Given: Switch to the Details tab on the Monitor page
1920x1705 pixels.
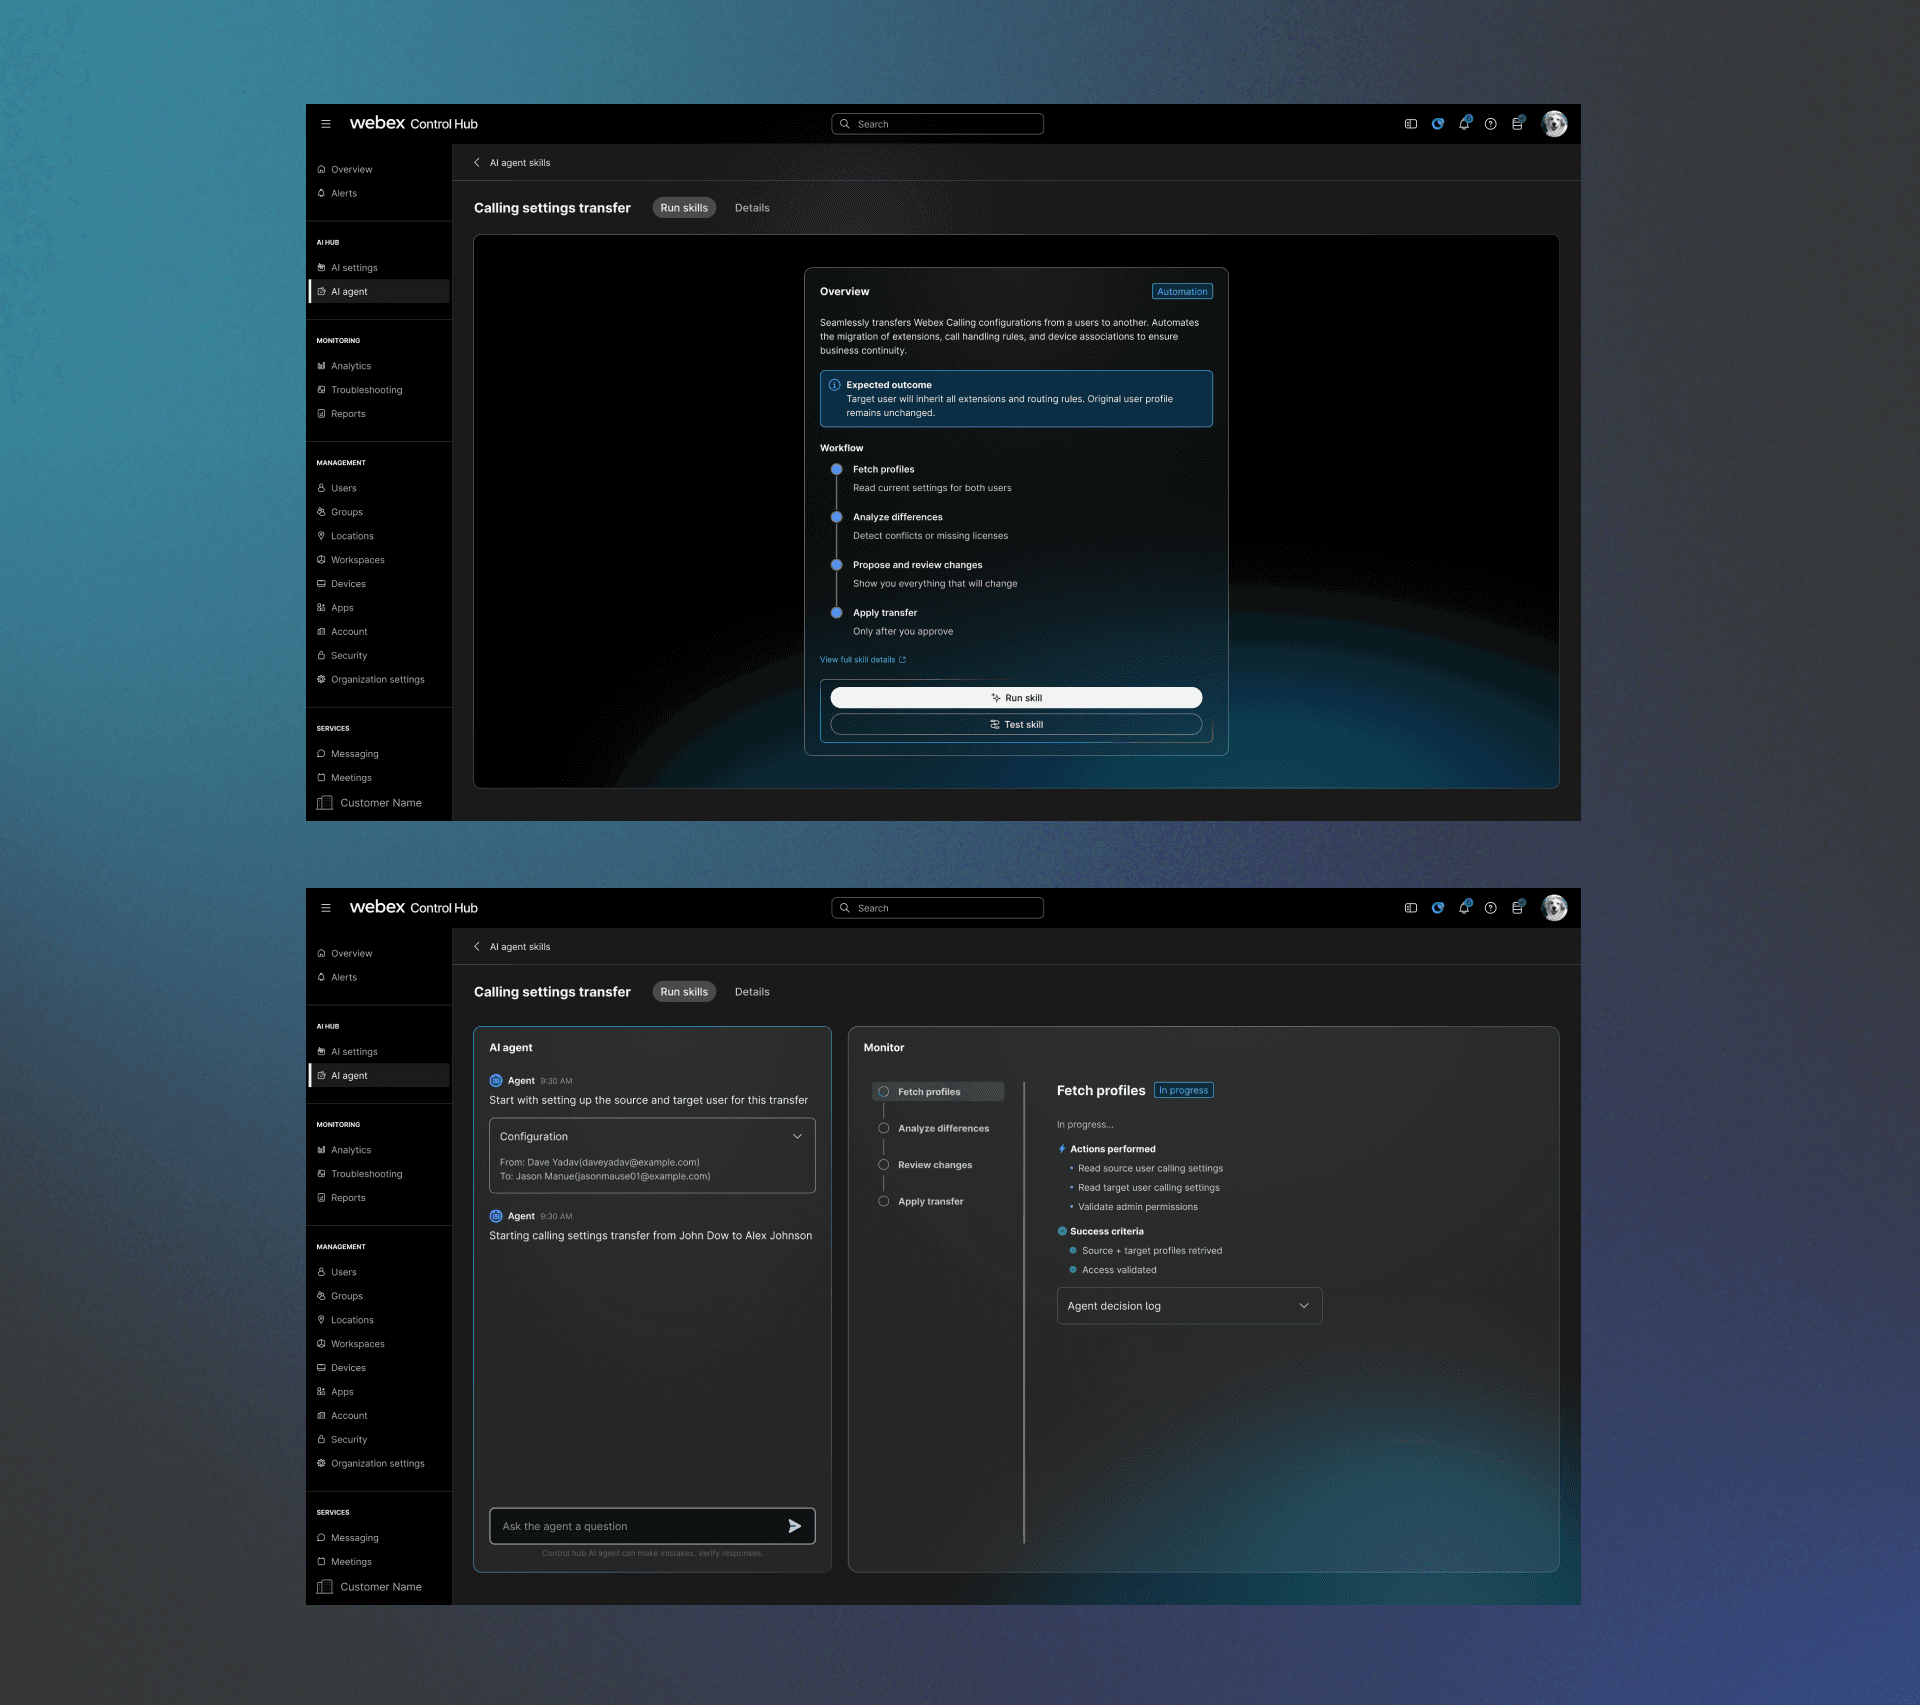Looking at the screenshot, I should 752,992.
